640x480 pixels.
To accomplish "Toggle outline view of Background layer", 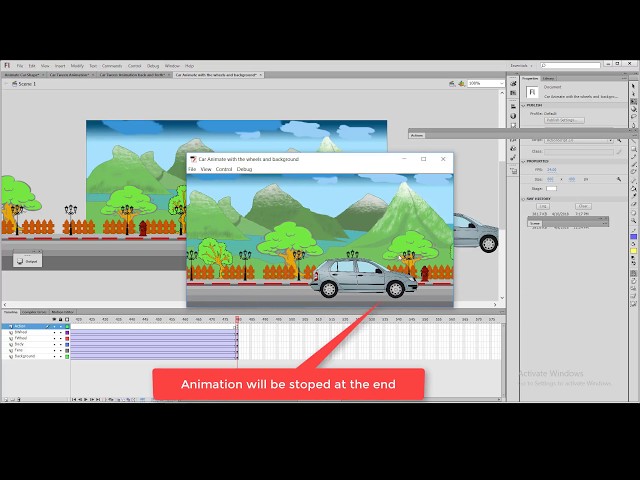I will (67, 356).
